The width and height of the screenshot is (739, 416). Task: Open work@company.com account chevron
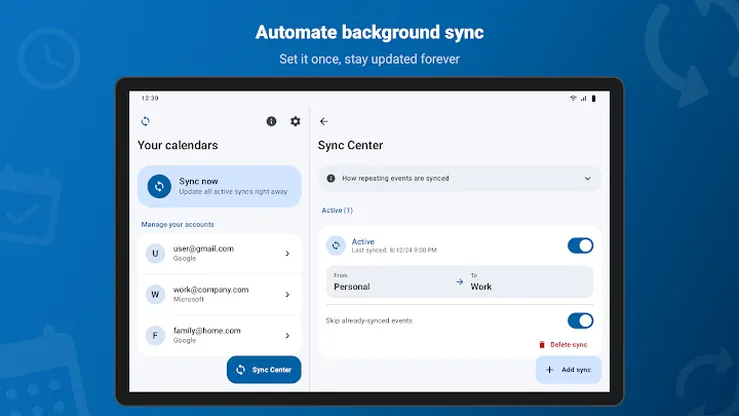coord(287,294)
